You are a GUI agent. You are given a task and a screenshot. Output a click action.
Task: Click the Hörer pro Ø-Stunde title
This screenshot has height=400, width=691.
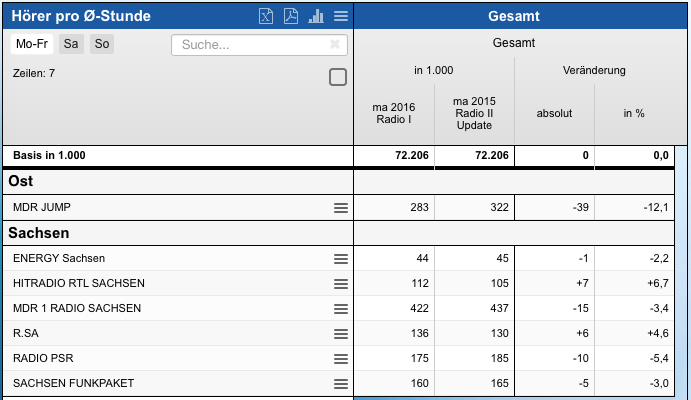click(81, 16)
